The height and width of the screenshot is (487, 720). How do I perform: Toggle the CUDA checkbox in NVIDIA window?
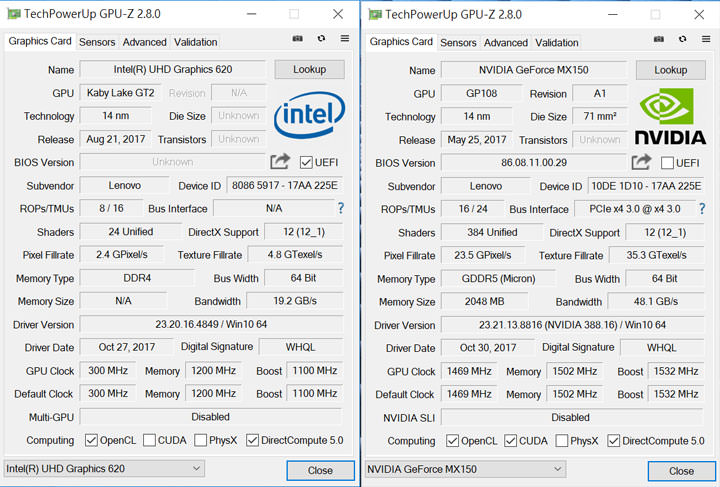[510, 440]
